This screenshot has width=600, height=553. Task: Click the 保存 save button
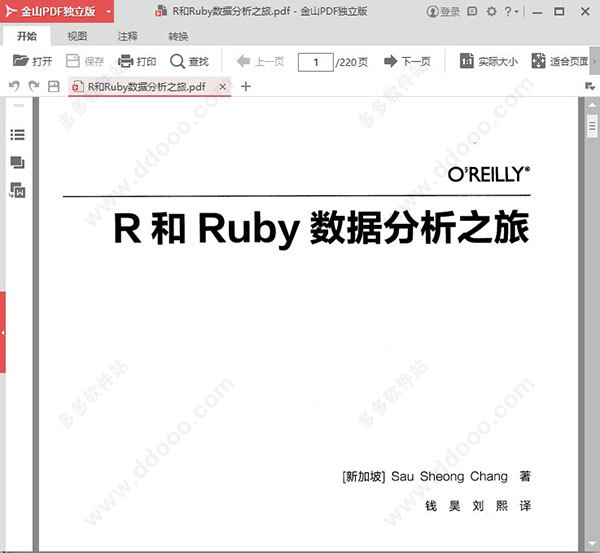pos(85,61)
